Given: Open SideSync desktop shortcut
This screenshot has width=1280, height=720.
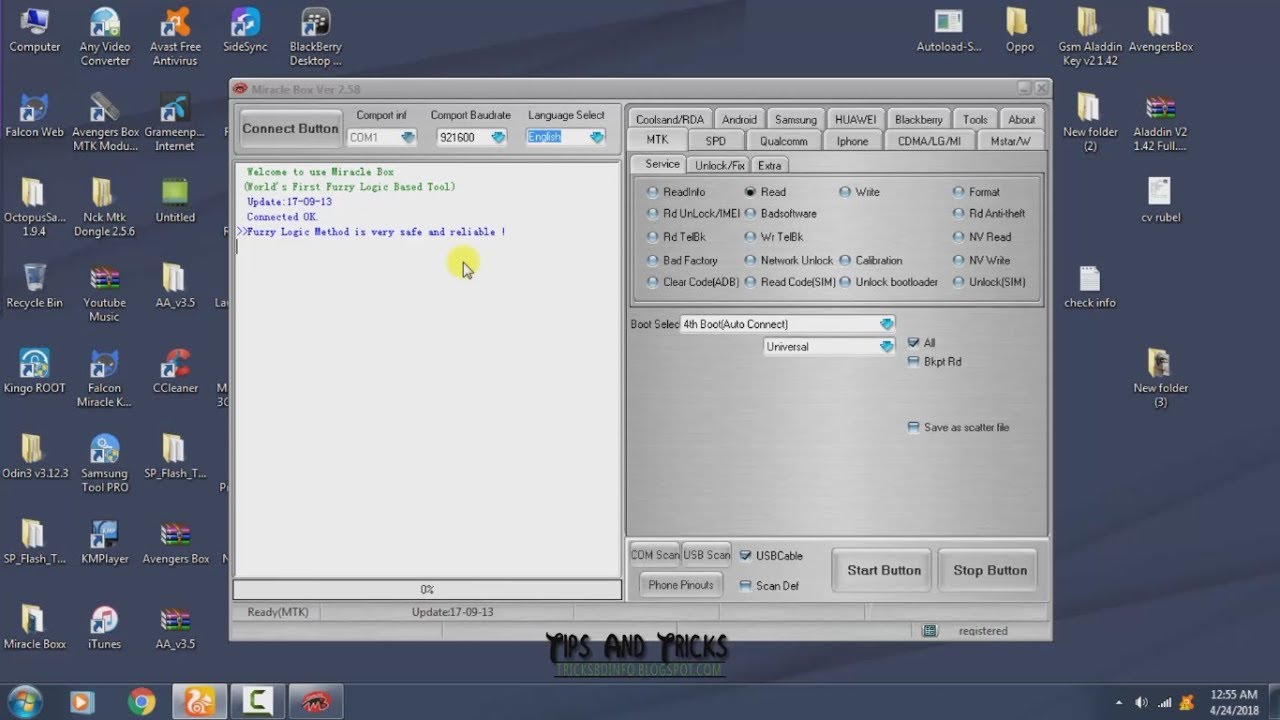Looking at the screenshot, I should tap(245, 30).
